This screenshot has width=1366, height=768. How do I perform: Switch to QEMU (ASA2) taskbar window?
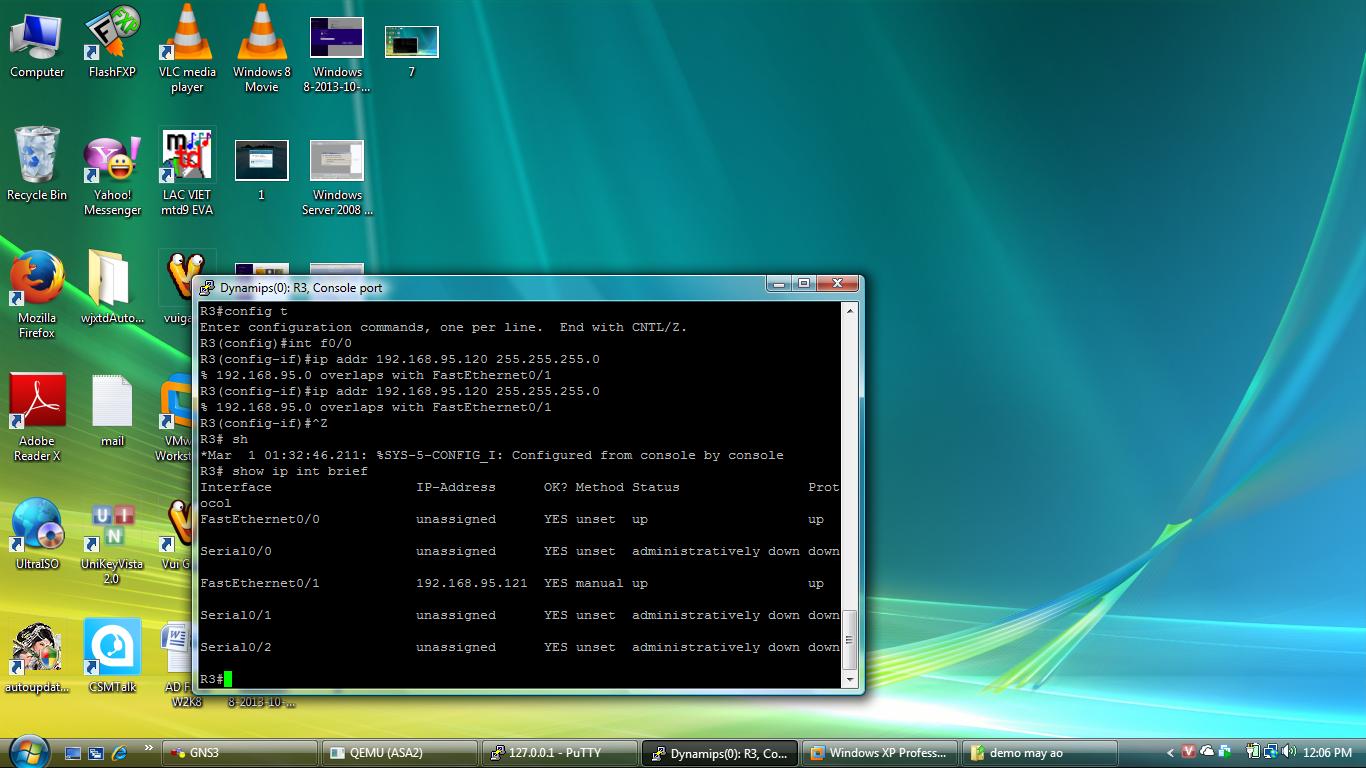pos(399,753)
